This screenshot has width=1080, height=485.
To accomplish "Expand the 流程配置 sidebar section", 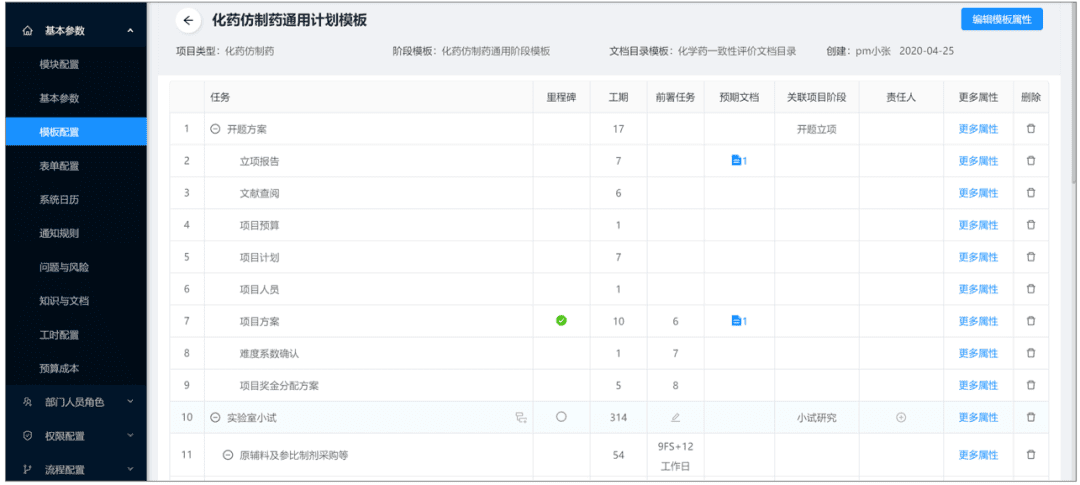I will tap(131, 470).
